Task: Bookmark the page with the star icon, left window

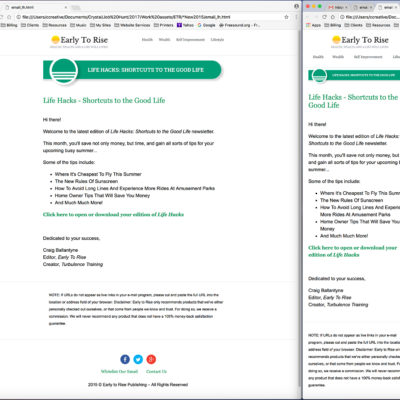Action: 286,17
